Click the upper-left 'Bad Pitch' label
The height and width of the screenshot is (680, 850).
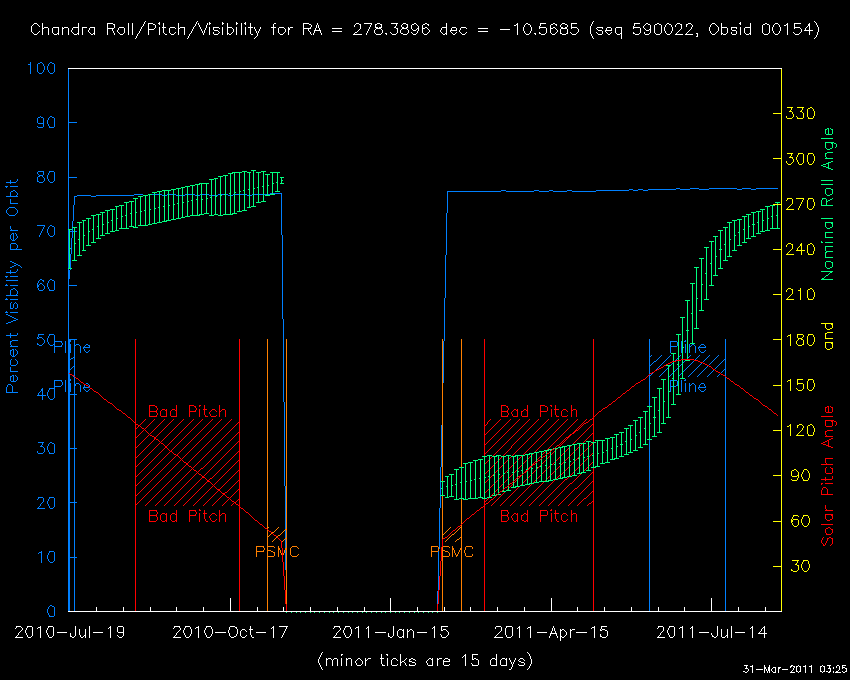(187, 412)
